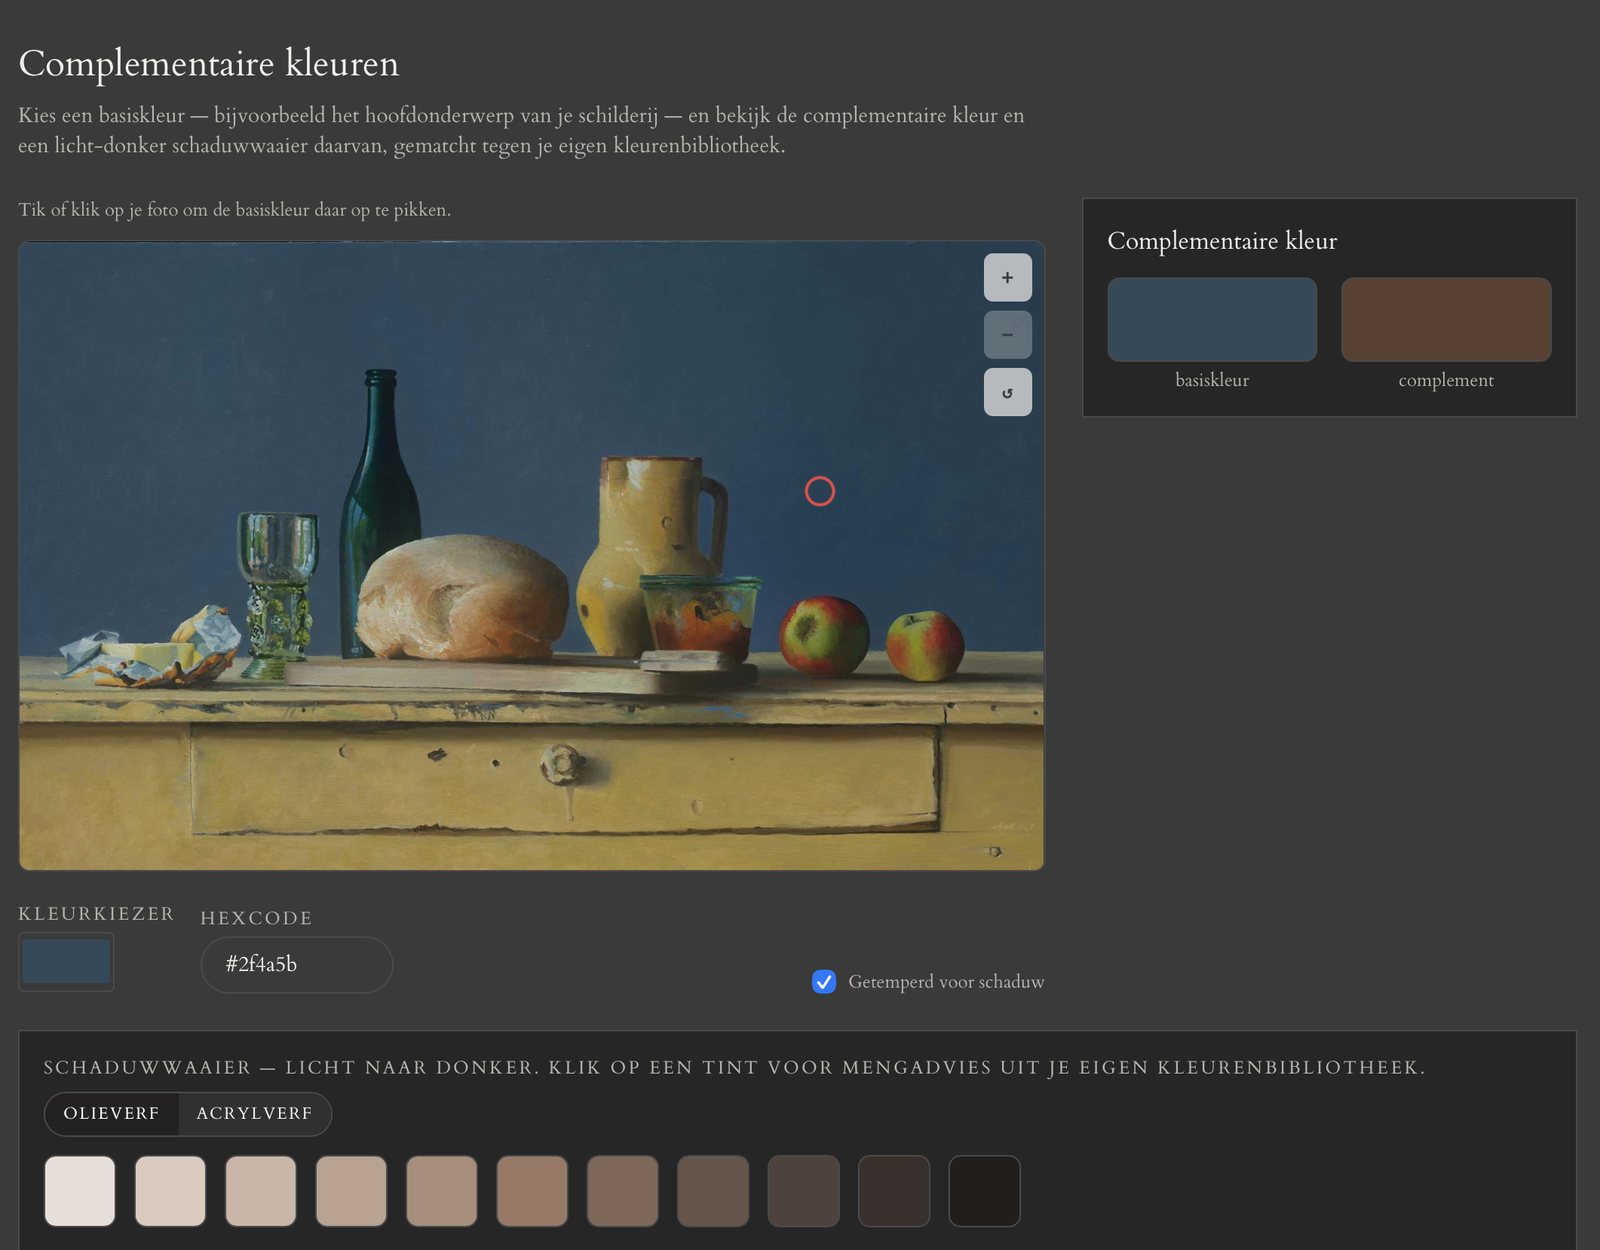Pick the ninth shadow fan tint
1600x1250 pixels.
click(x=804, y=1190)
